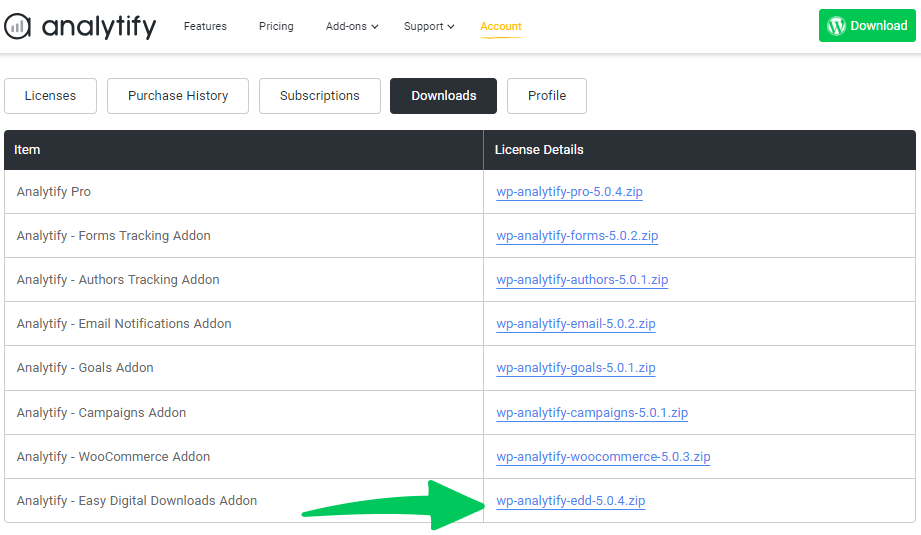Viewport: 921px width, 535px height.
Task: Expand the Support dropdown menu
Action: 429,26
